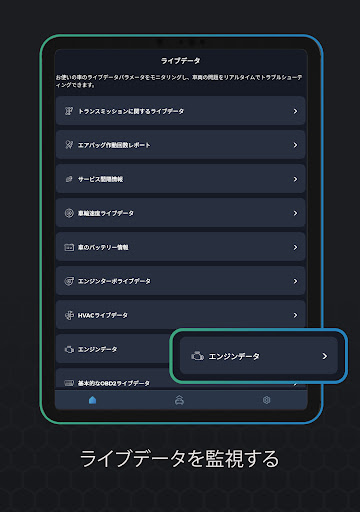
Task: Open the settings gear tab
Action: pos(266,400)
